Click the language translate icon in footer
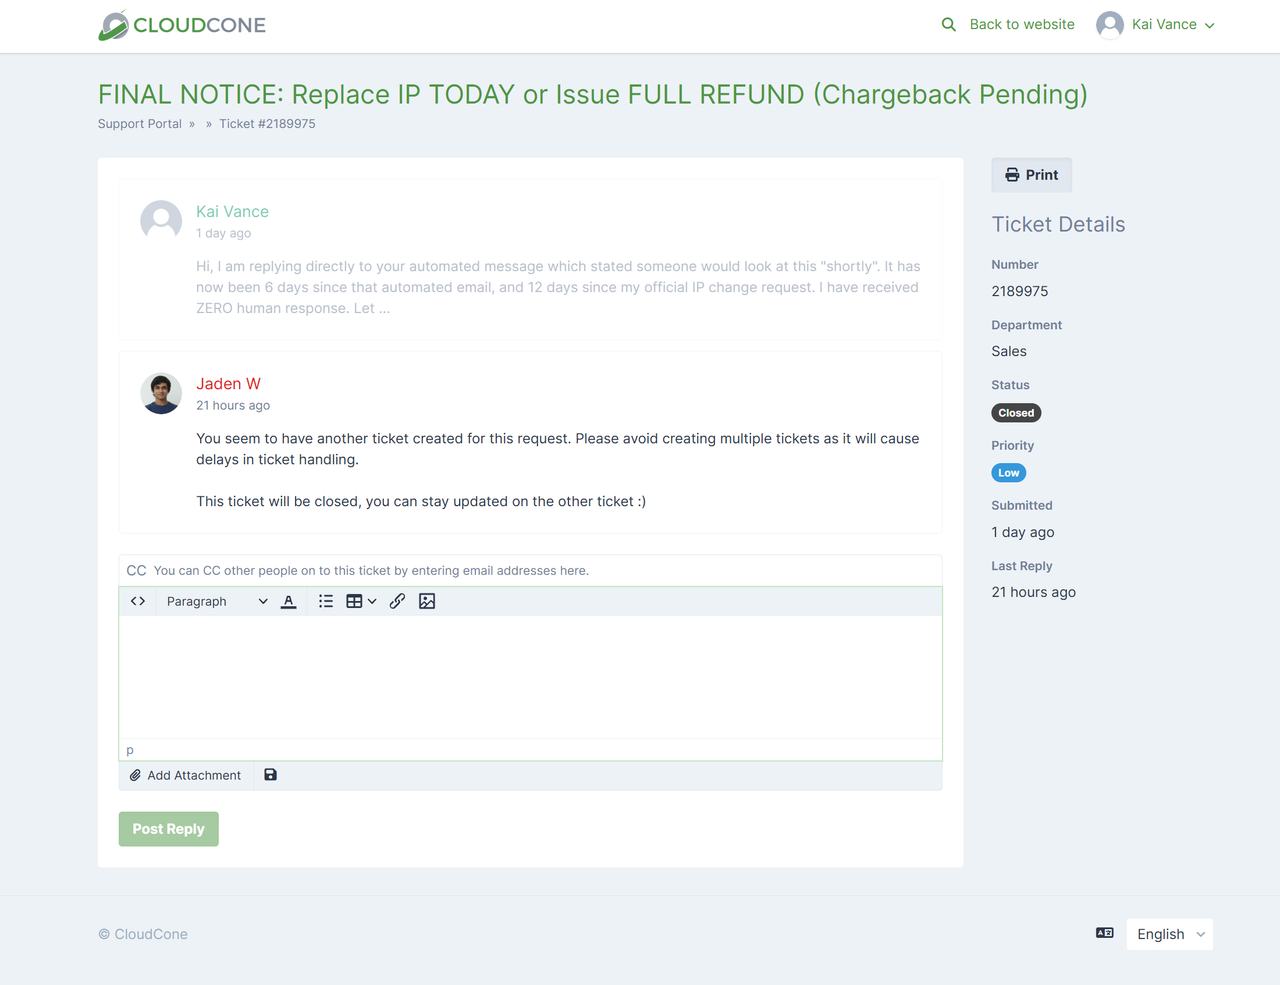Viewport: 1280px width, 985px height. (x=1105, y=933)
